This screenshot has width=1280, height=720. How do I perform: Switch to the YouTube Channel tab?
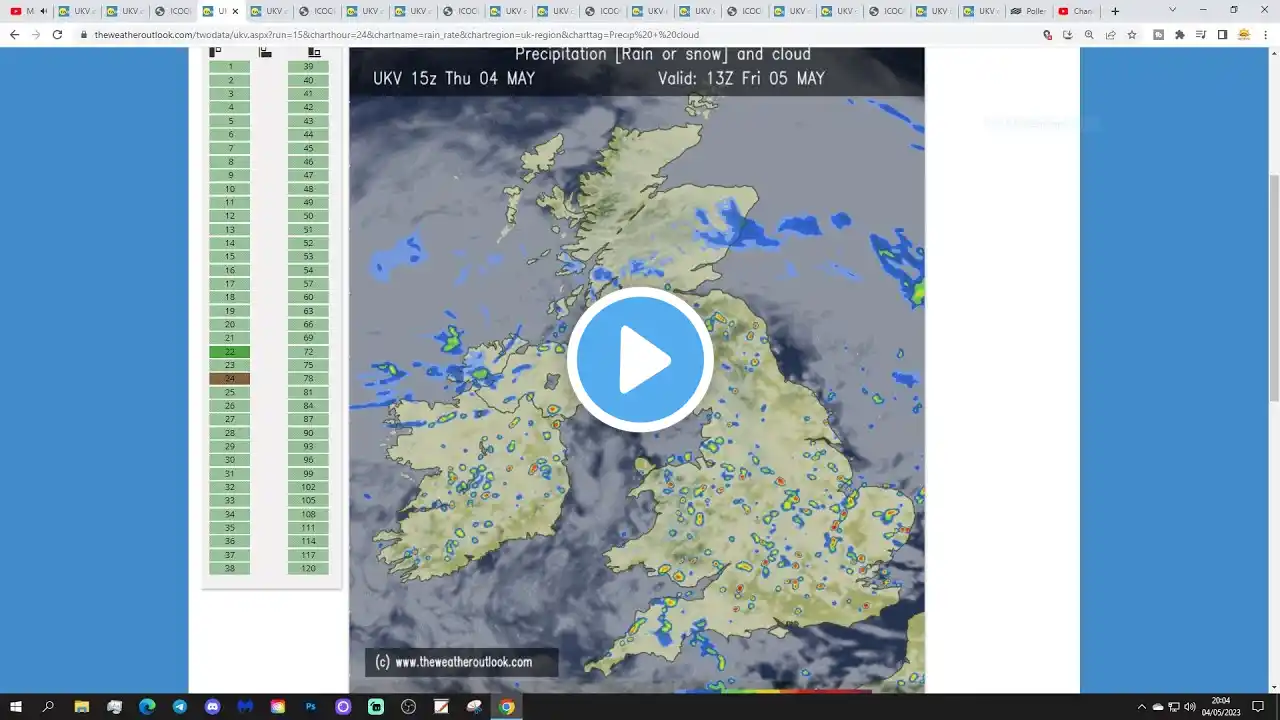tap(1076, 11)
